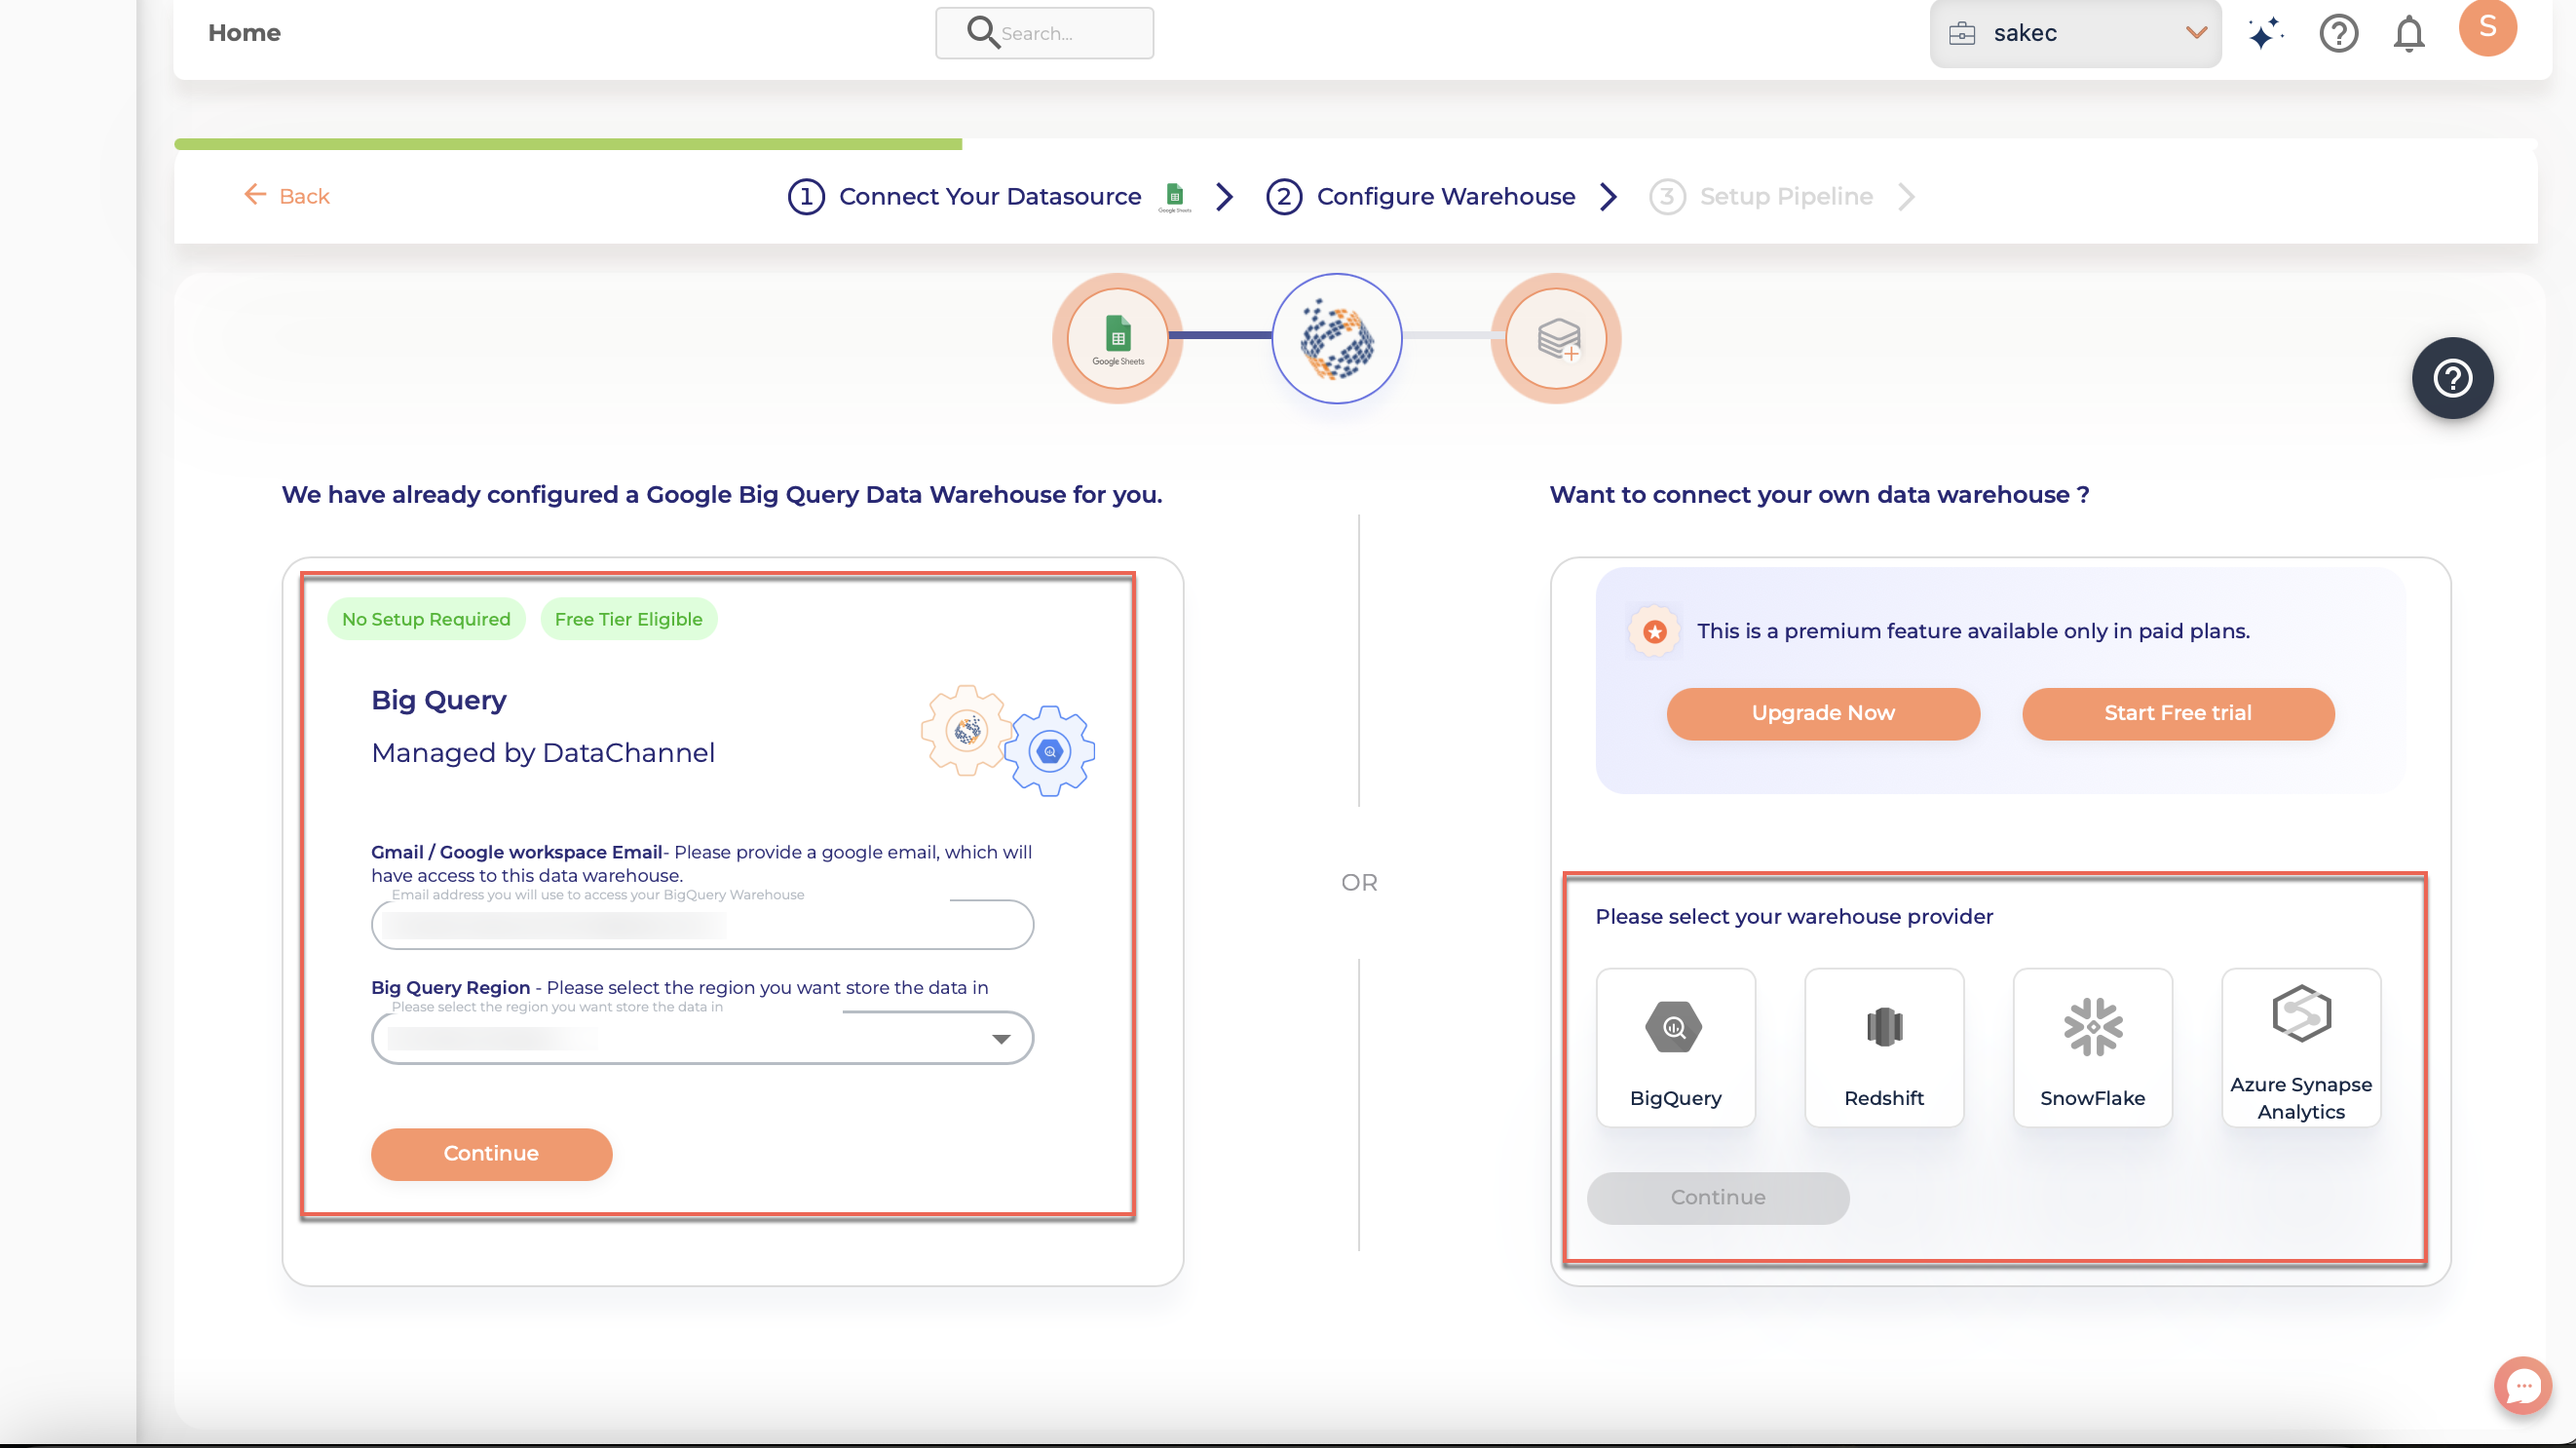The height and width of the screenshot is (1448, 2576).
Task: Open the dark floating help button
Action: click(x=2452, y=378)
